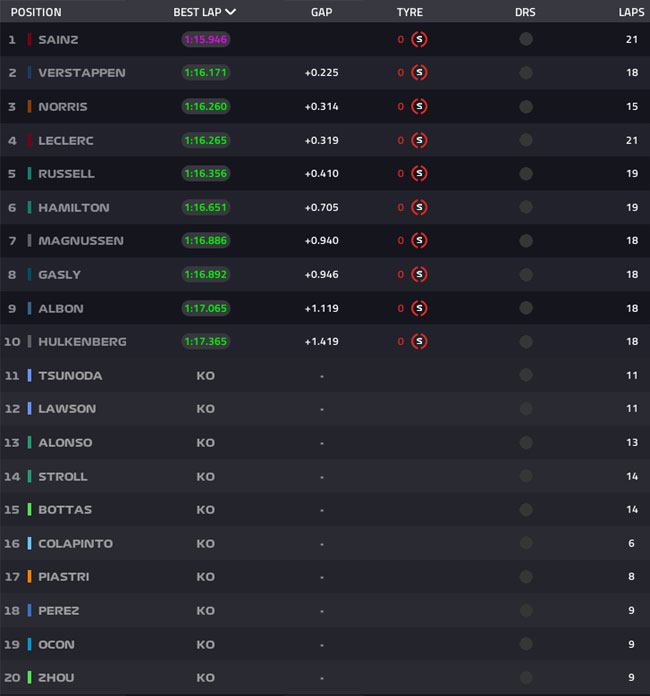
Task: Click Verstappen's soft tyre compound icon
Action: click(x=419, y=72)
